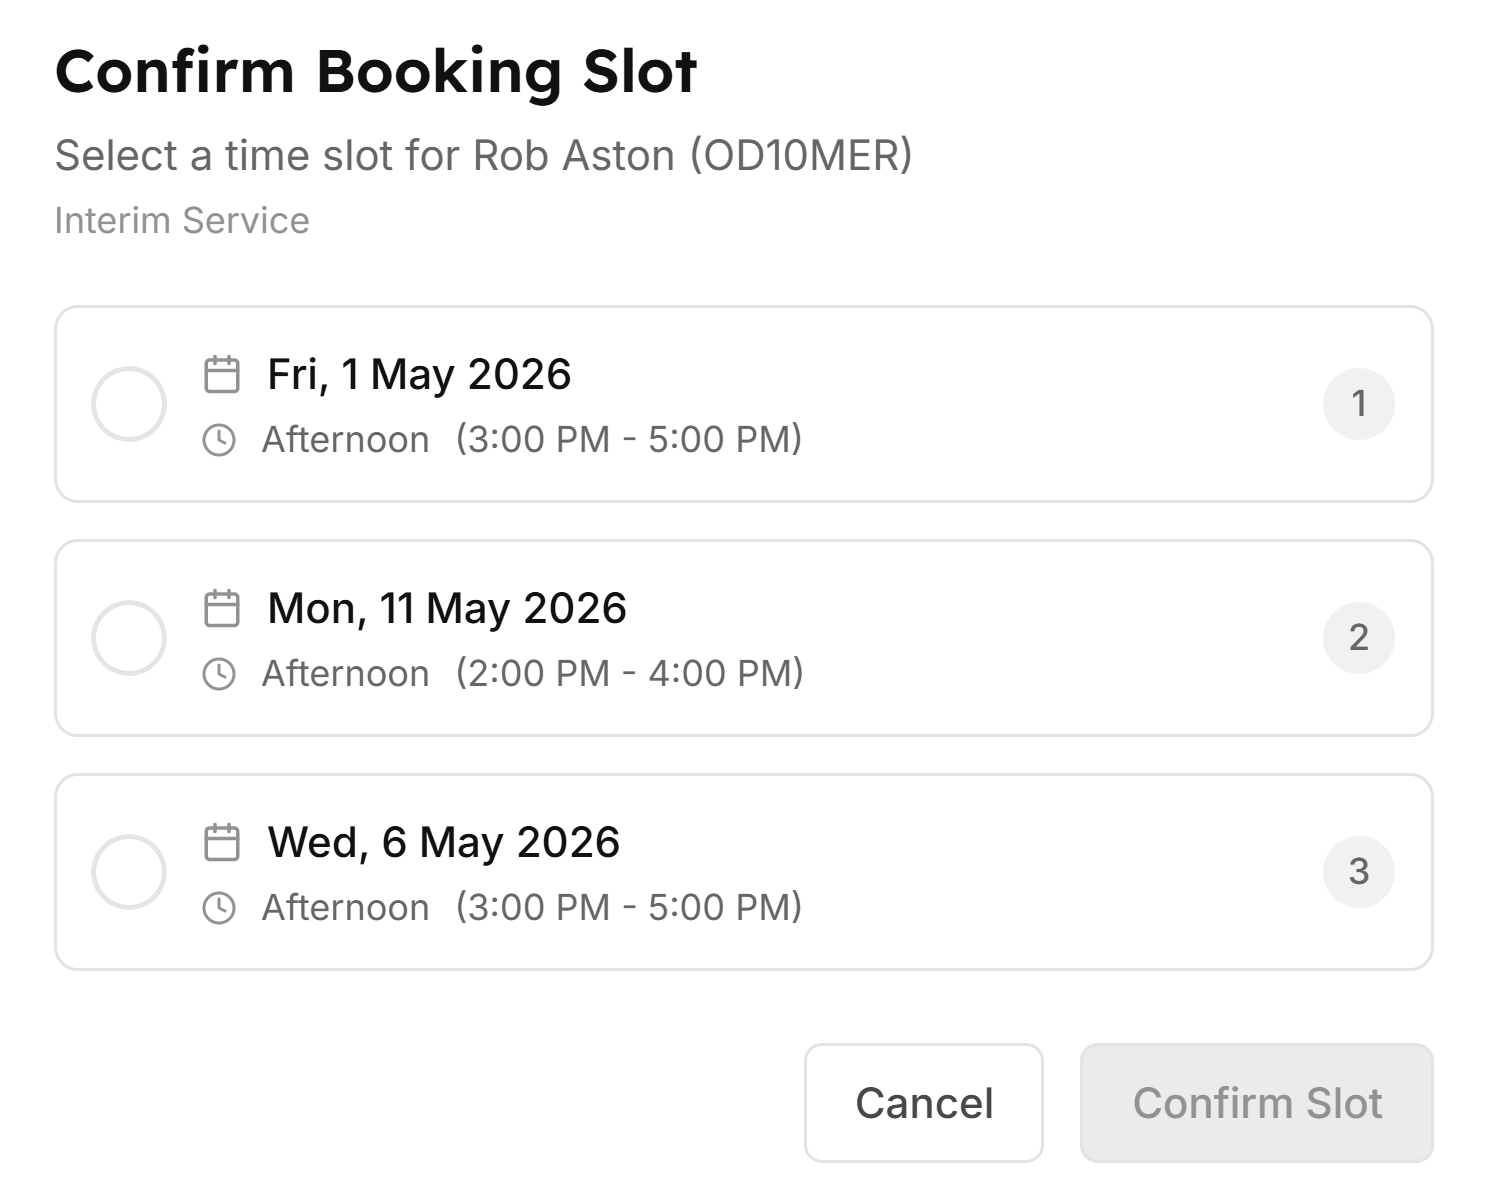The image size is (1493, 1204).
Task: Click the calendar icon next to Wed, 6 May 2026
Action: click(x=221, y=842)
